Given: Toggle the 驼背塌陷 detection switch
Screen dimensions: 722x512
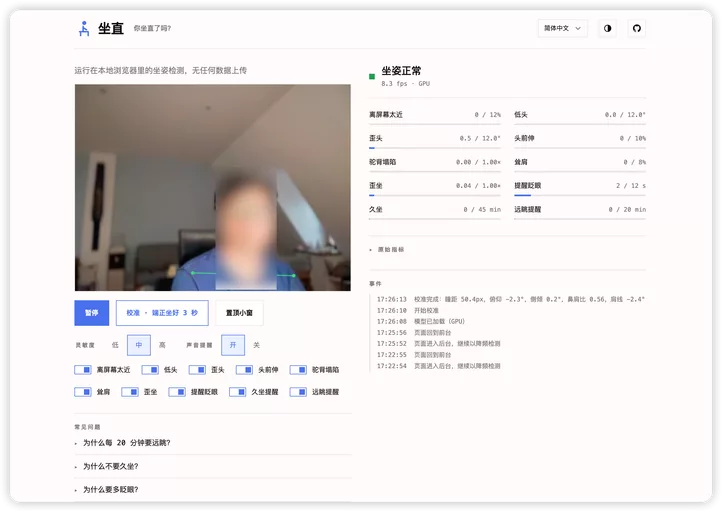Looking at the screenshot, I should click(x=298, y=370).
